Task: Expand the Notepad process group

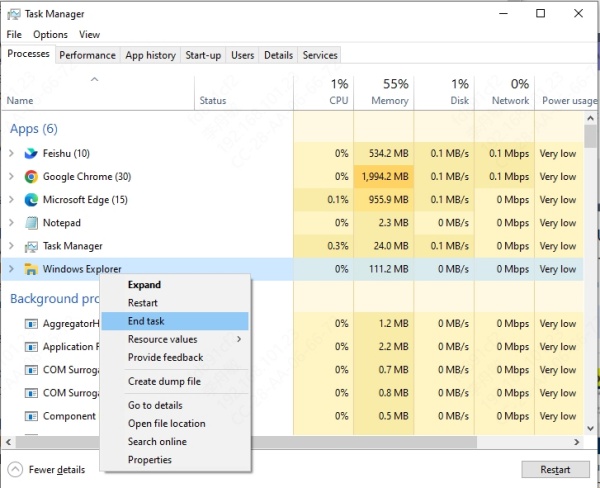Action: (x=11, y=223)
